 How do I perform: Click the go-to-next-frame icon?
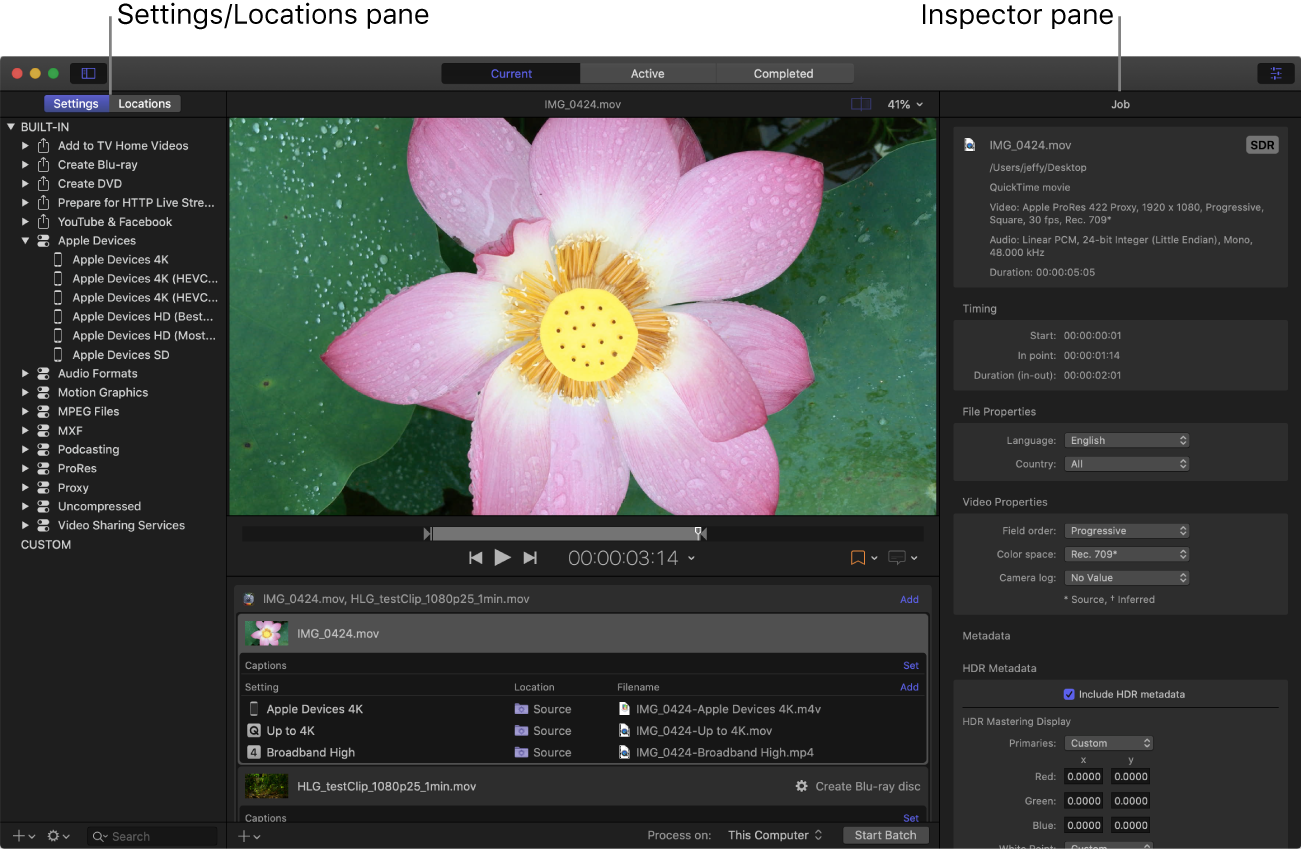(530, 558)
